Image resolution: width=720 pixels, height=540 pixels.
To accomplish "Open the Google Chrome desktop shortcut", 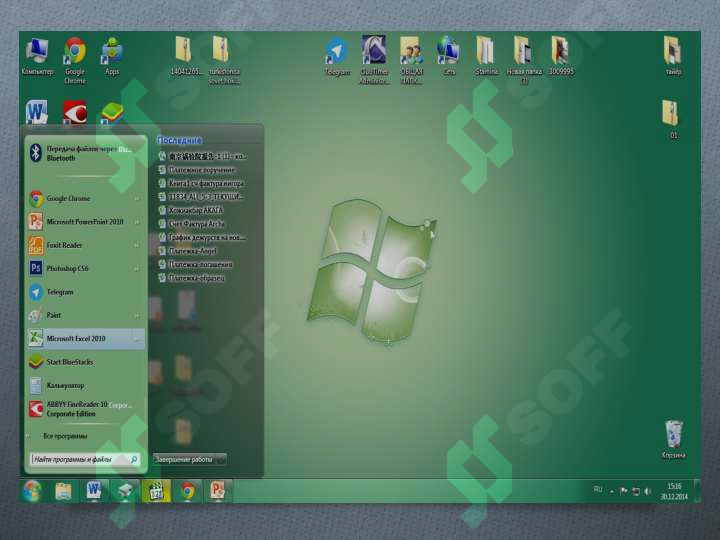I will (75, 61).
